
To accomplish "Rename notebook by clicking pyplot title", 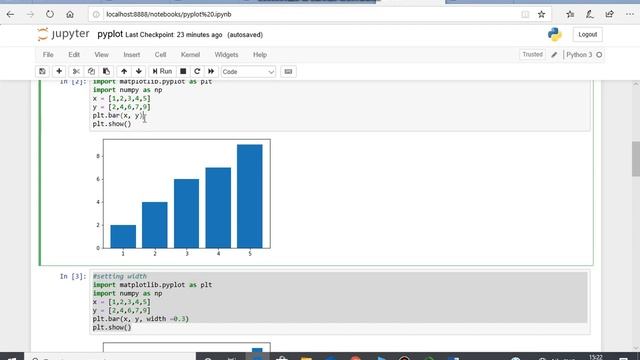I will pos(110,34).
